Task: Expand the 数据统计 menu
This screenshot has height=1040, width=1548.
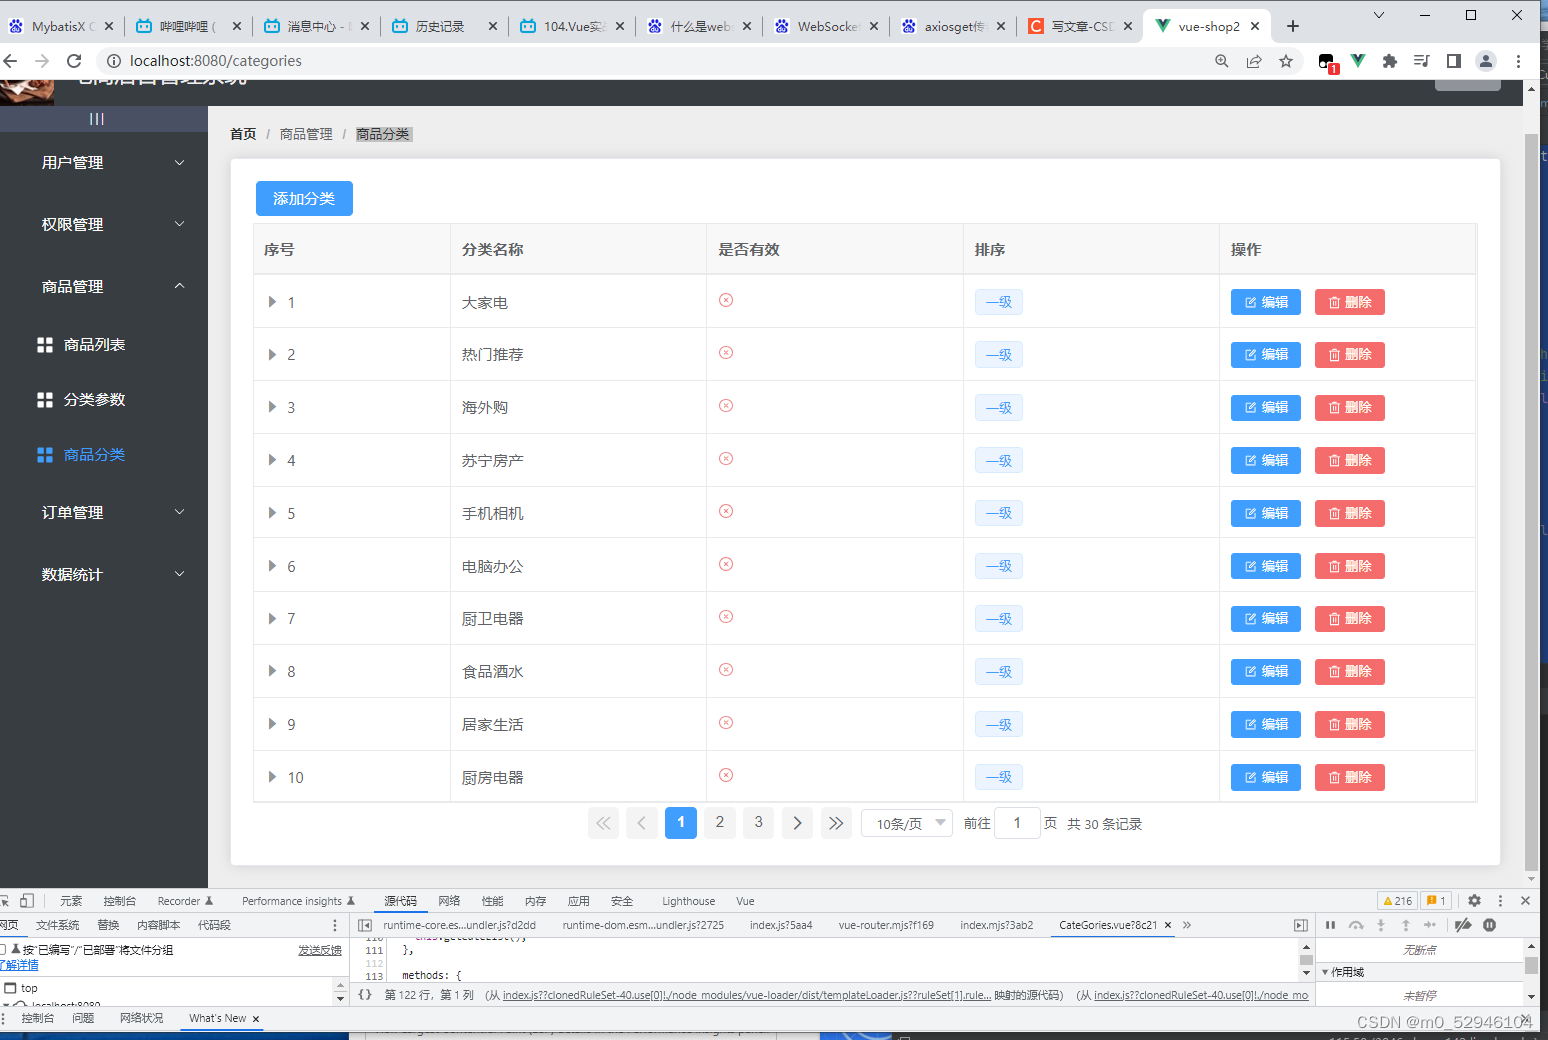Action: [104, 575]
